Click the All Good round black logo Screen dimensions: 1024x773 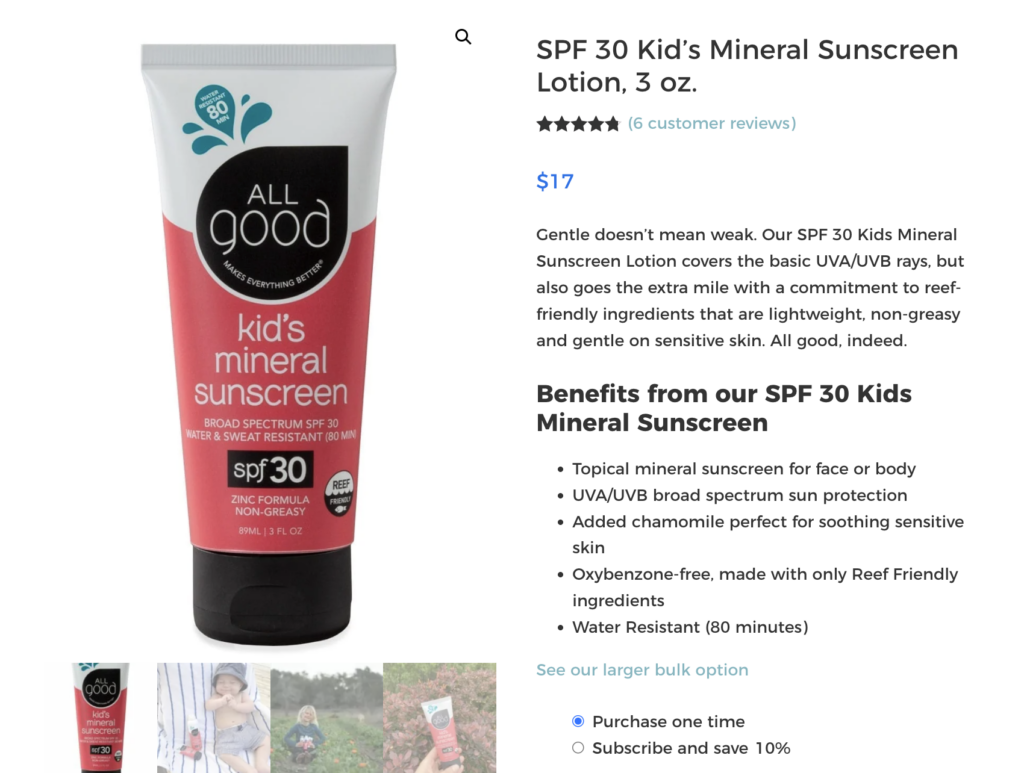[x=272, y=223]
